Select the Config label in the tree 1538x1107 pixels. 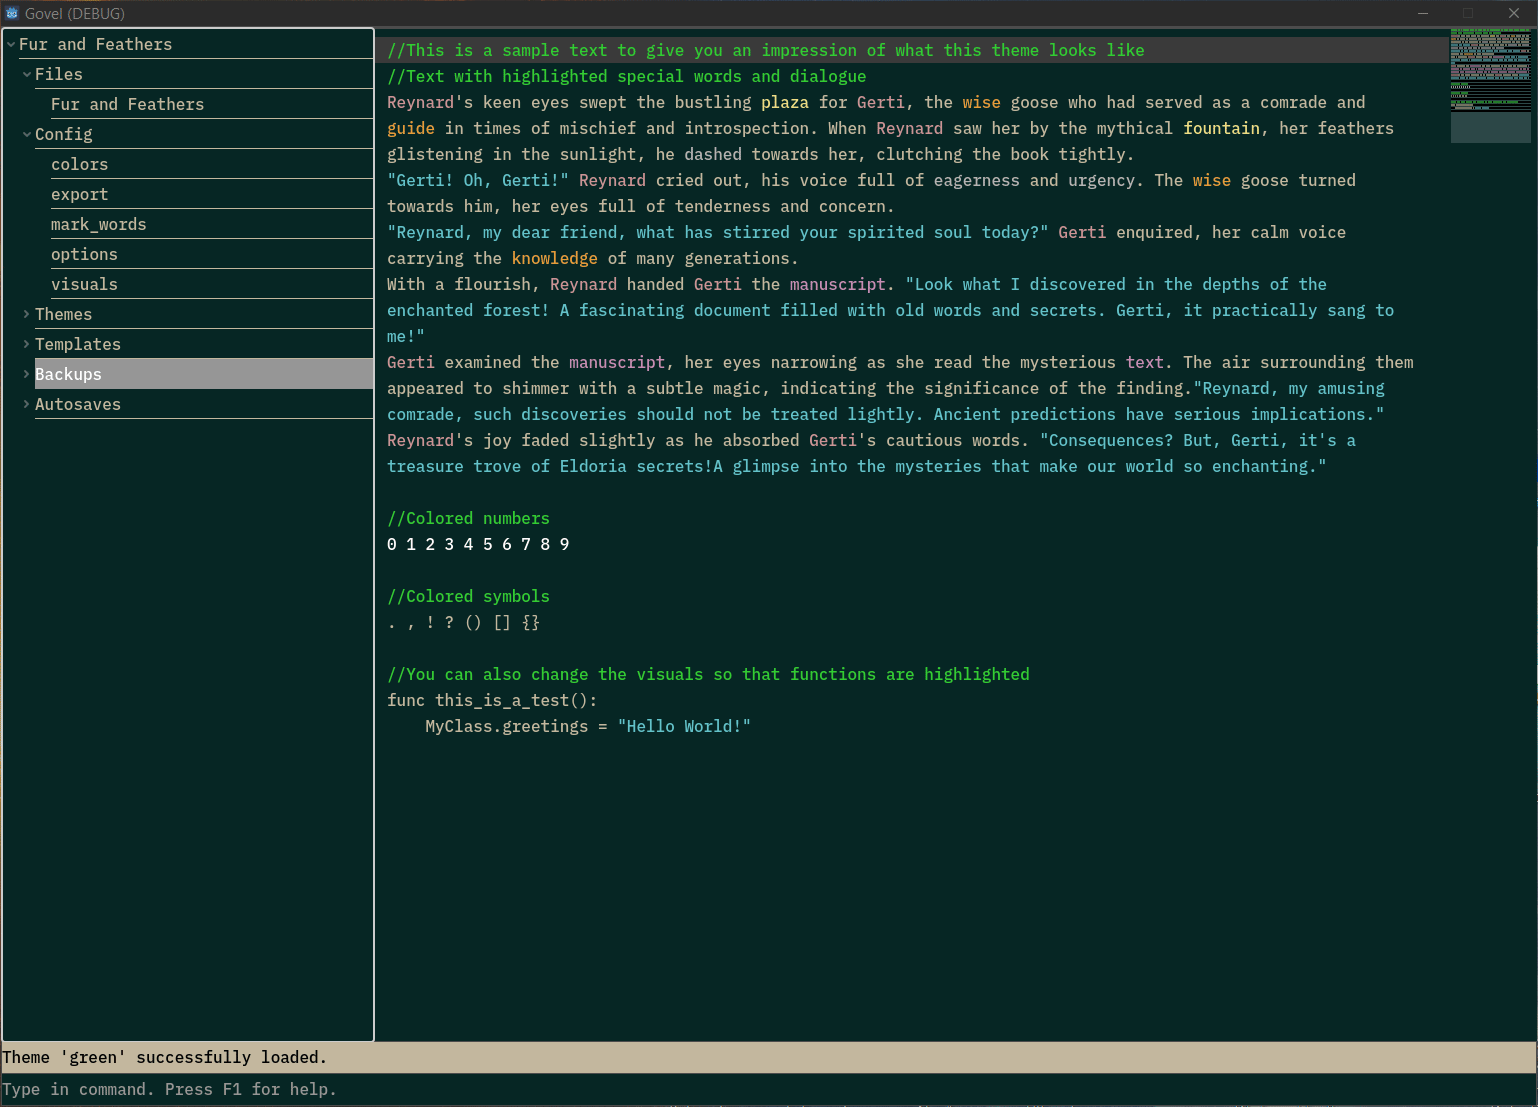pyautogui.click(x=63, y=134)
